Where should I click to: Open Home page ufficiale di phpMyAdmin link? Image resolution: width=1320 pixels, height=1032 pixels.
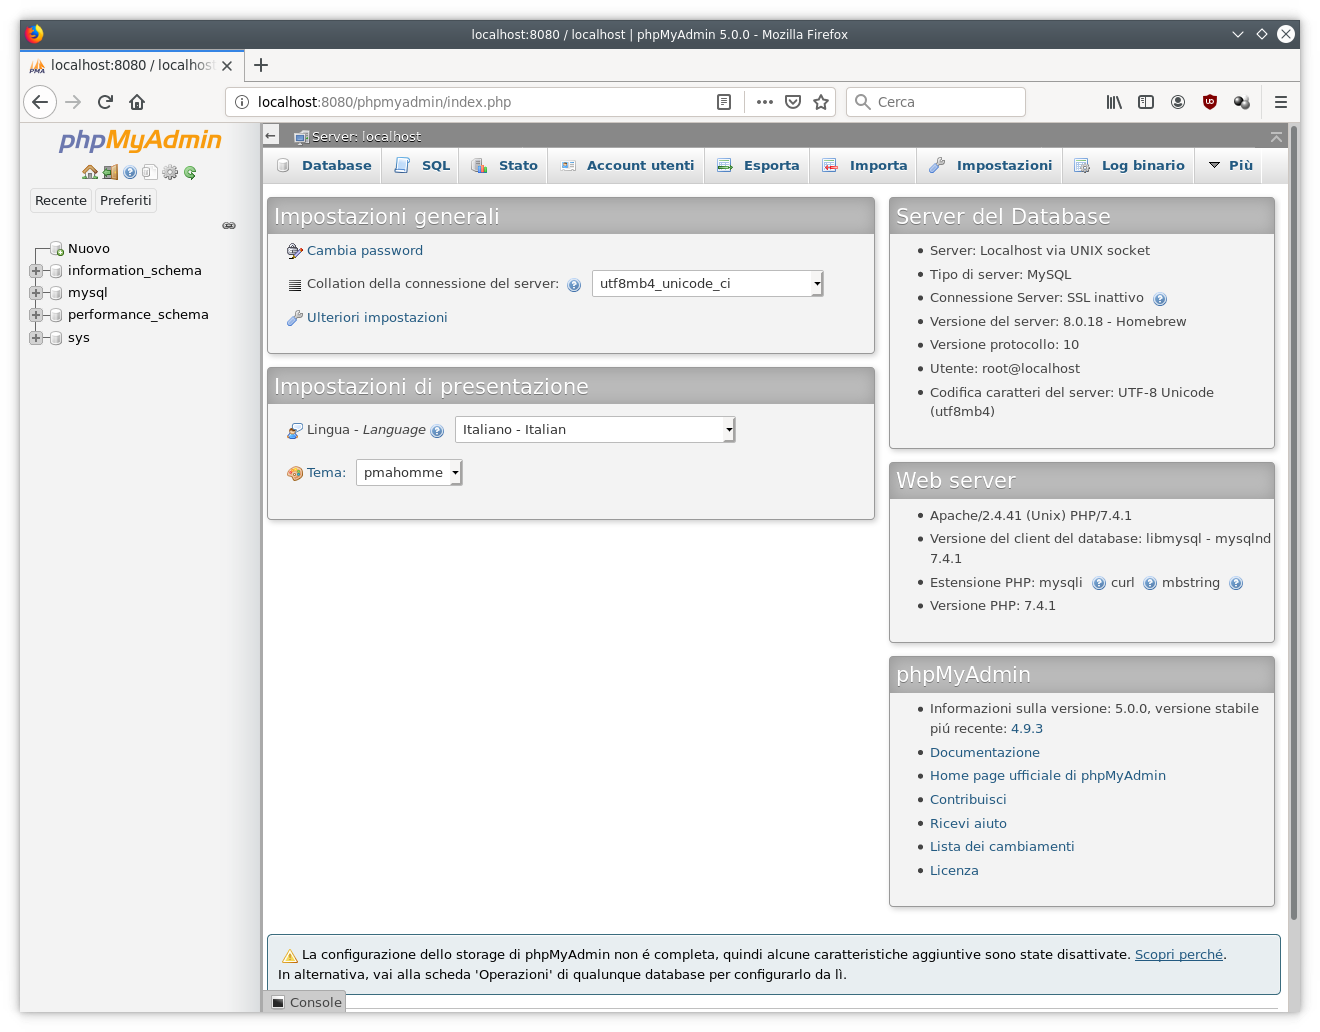click(1048, 776)
